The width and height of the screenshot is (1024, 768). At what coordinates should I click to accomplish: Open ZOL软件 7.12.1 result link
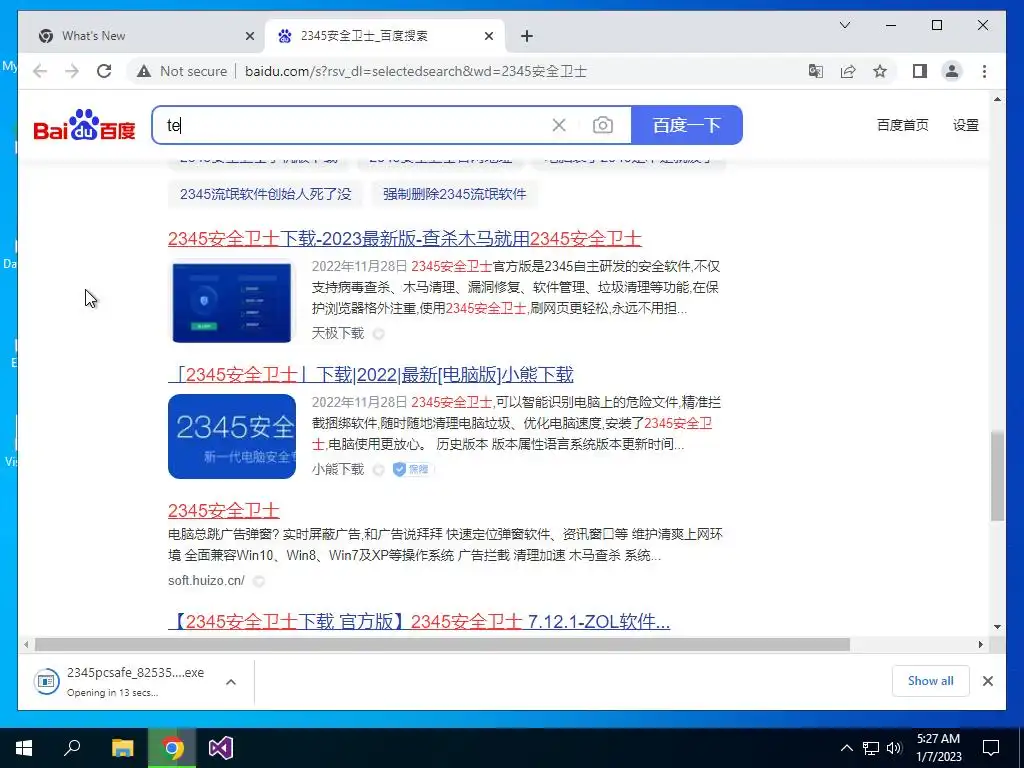(419, 621)
